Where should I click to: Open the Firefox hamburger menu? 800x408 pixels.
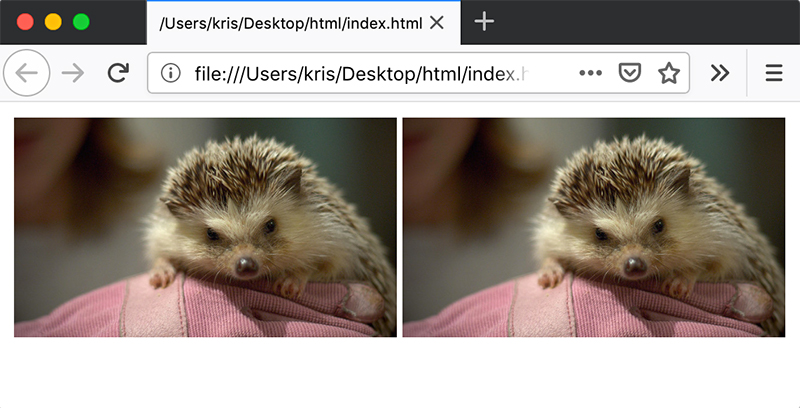(774, 73)
